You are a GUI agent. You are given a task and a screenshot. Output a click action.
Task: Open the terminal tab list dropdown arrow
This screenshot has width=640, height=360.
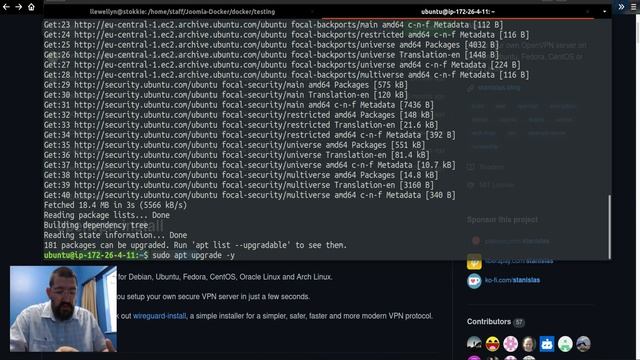604,12
